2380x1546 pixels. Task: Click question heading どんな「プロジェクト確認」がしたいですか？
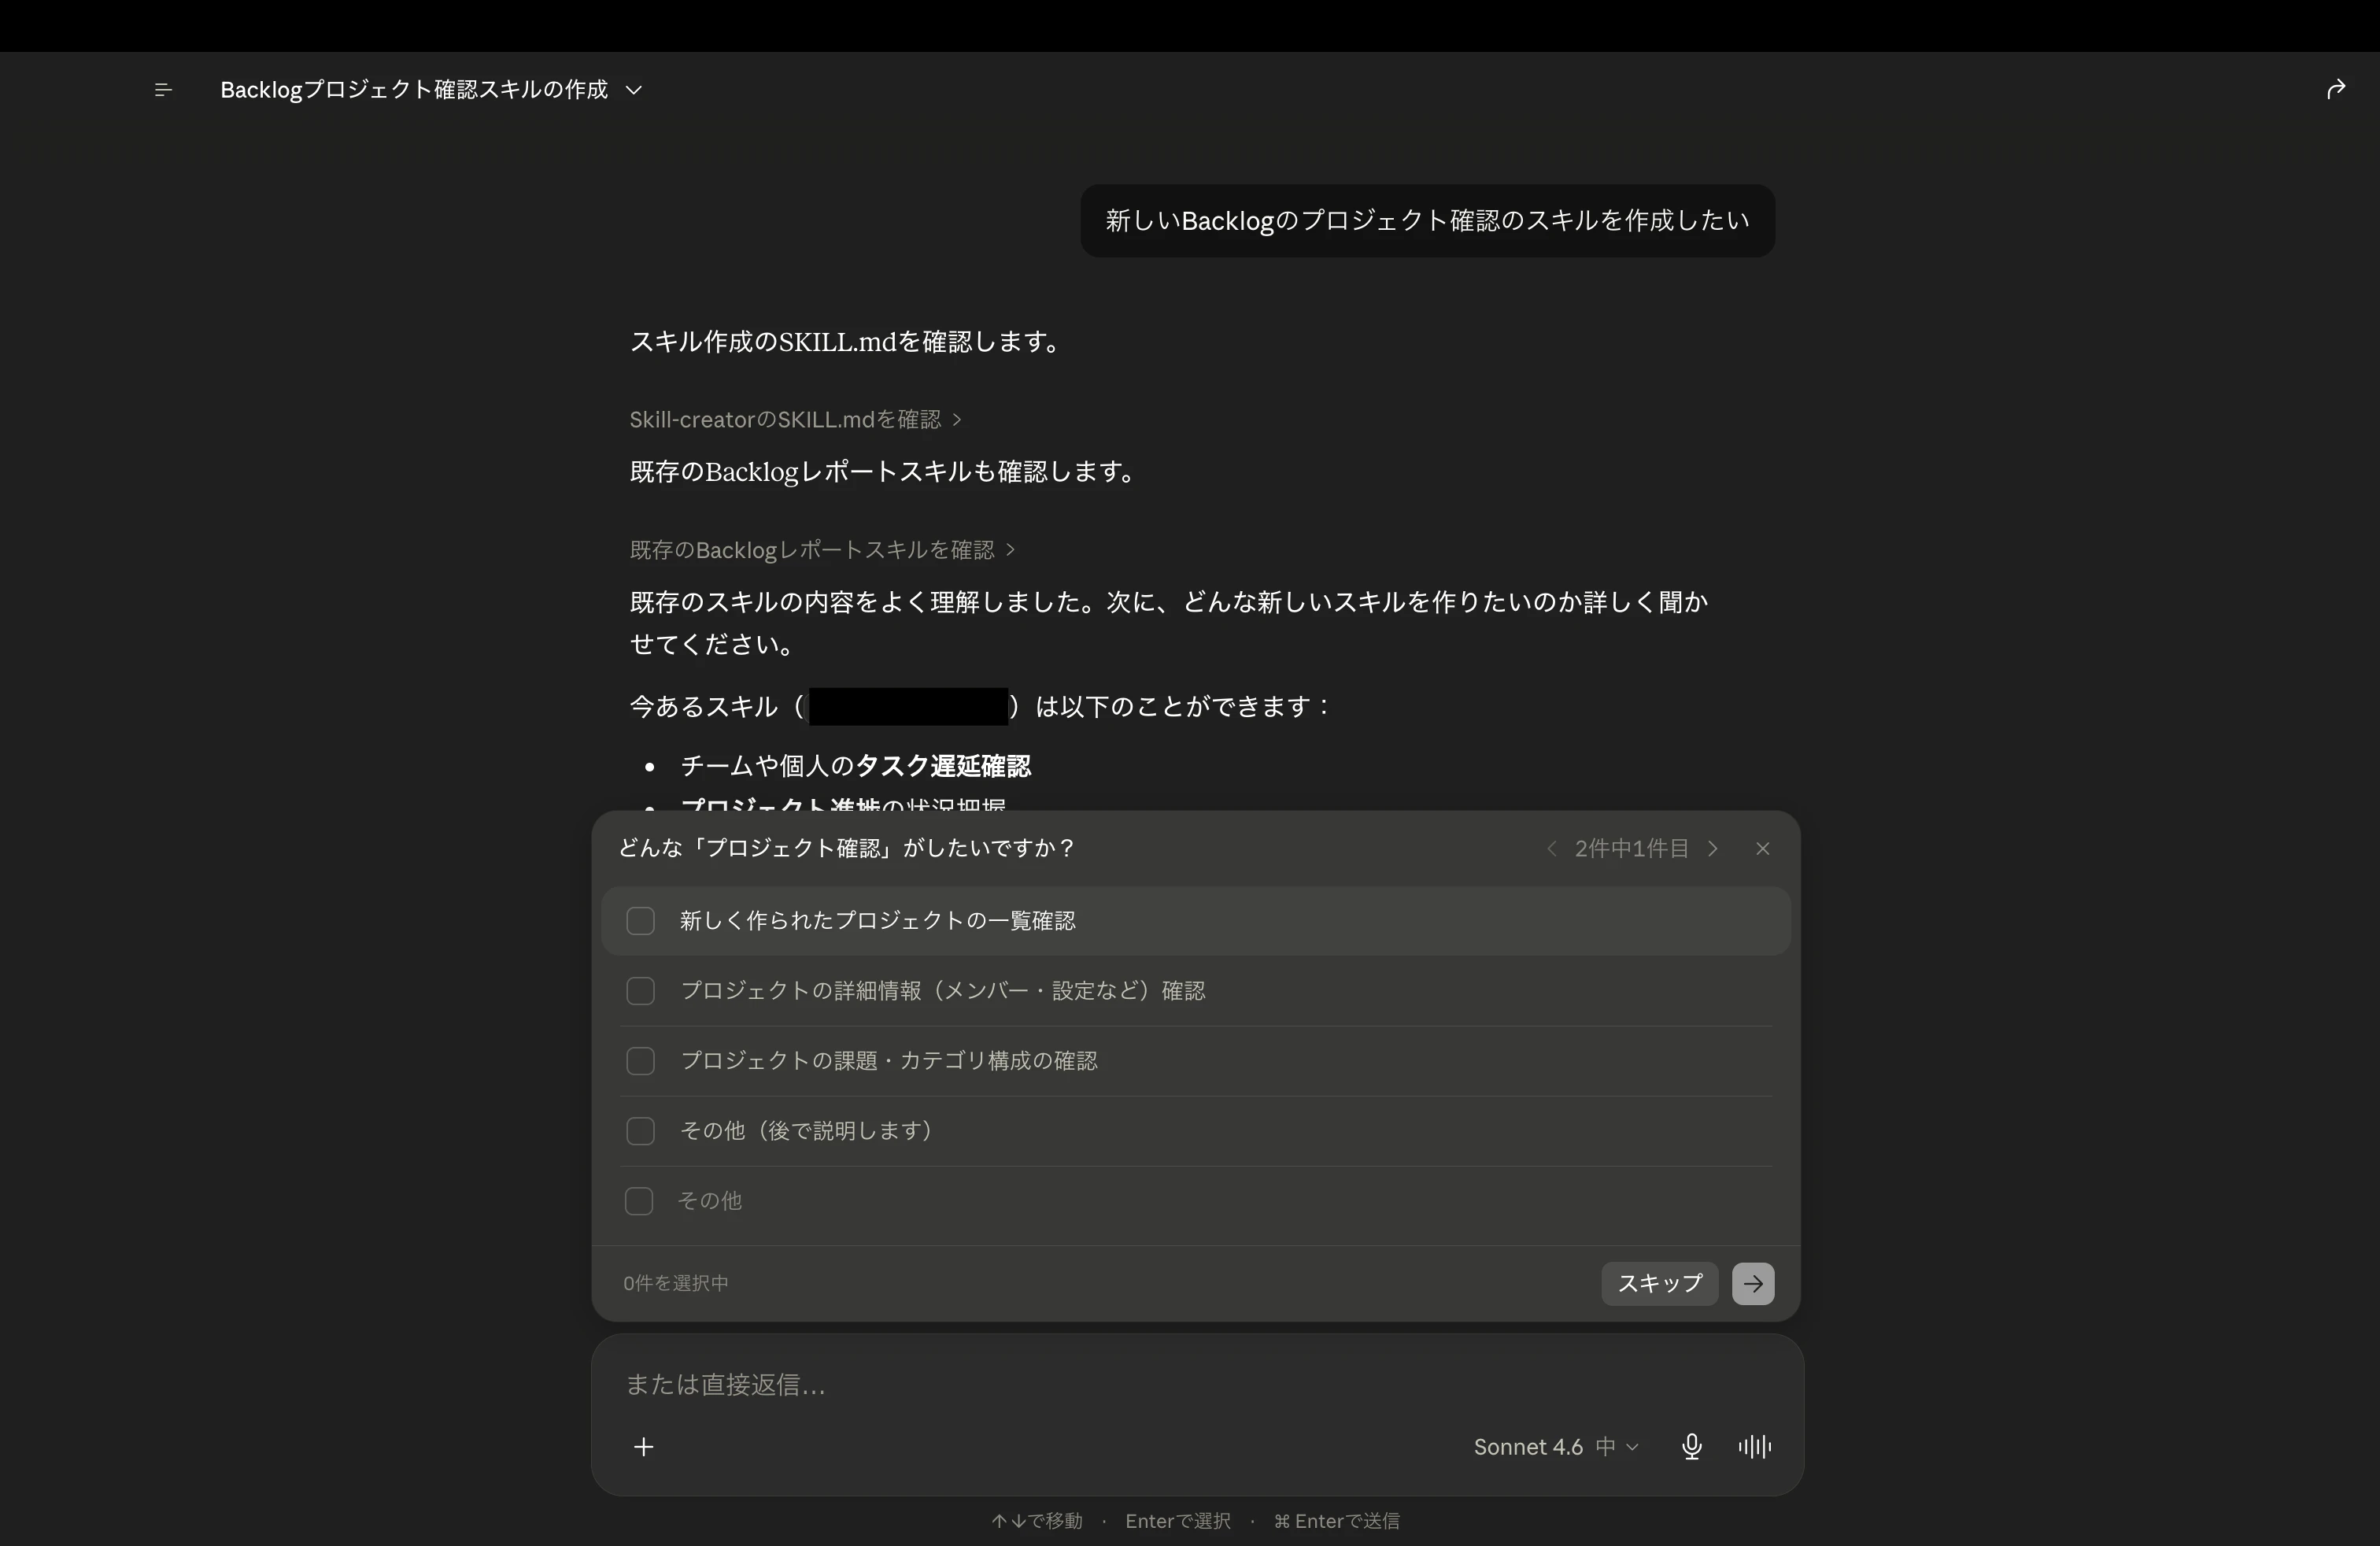[847, 848]
